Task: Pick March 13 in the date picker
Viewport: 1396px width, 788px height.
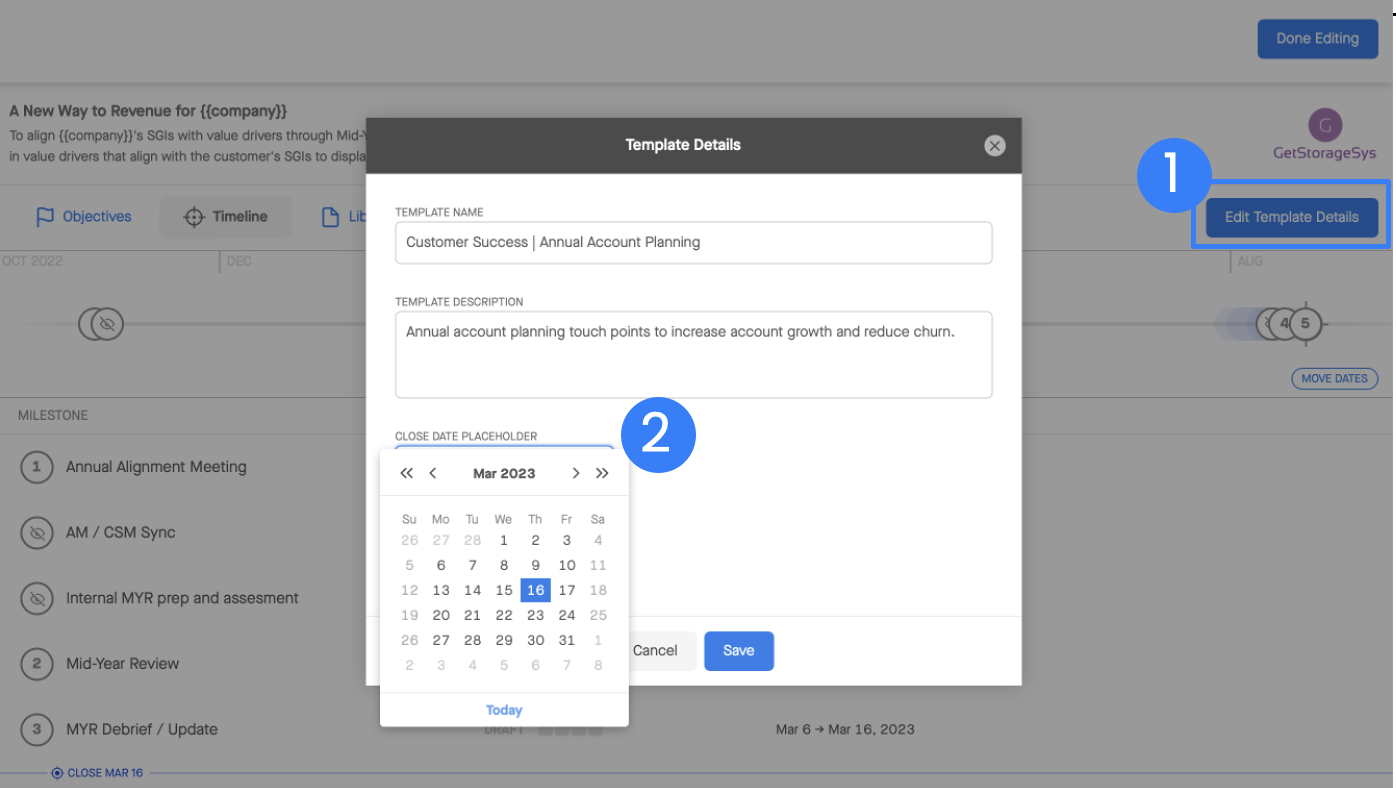Action: click(441, 590)
